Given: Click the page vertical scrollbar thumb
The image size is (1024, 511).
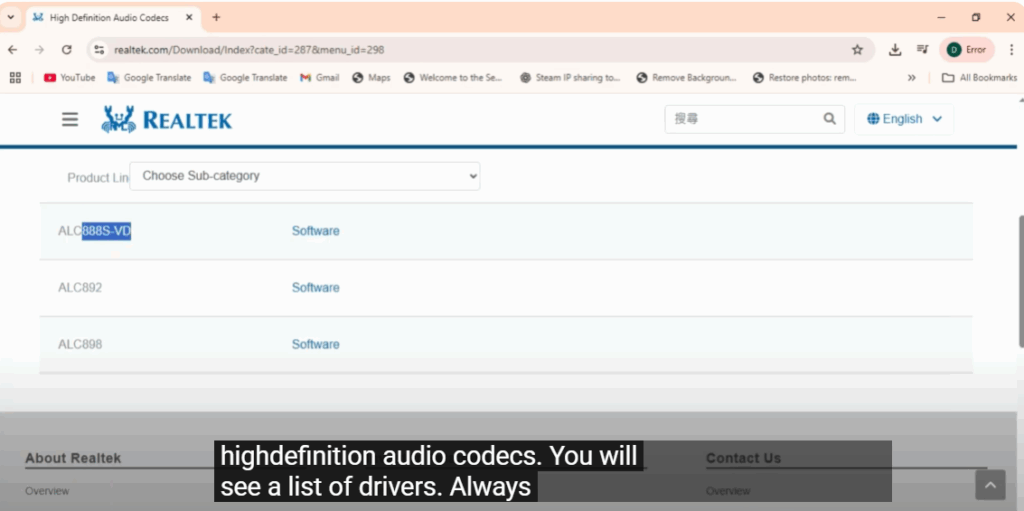Looking at the screenshot, I should [1021, 281].
